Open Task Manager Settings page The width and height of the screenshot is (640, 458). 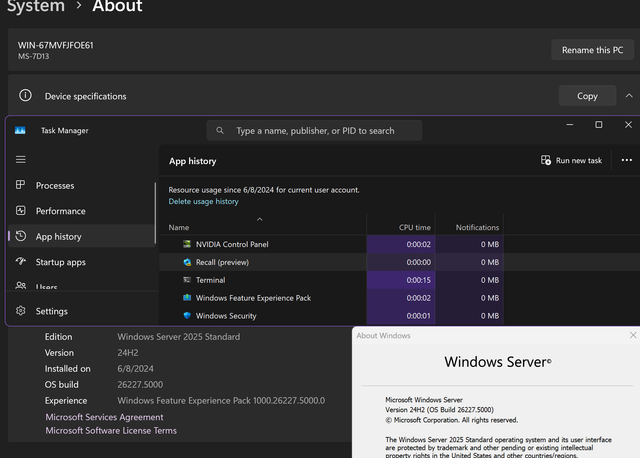click(x=81, y=311)
